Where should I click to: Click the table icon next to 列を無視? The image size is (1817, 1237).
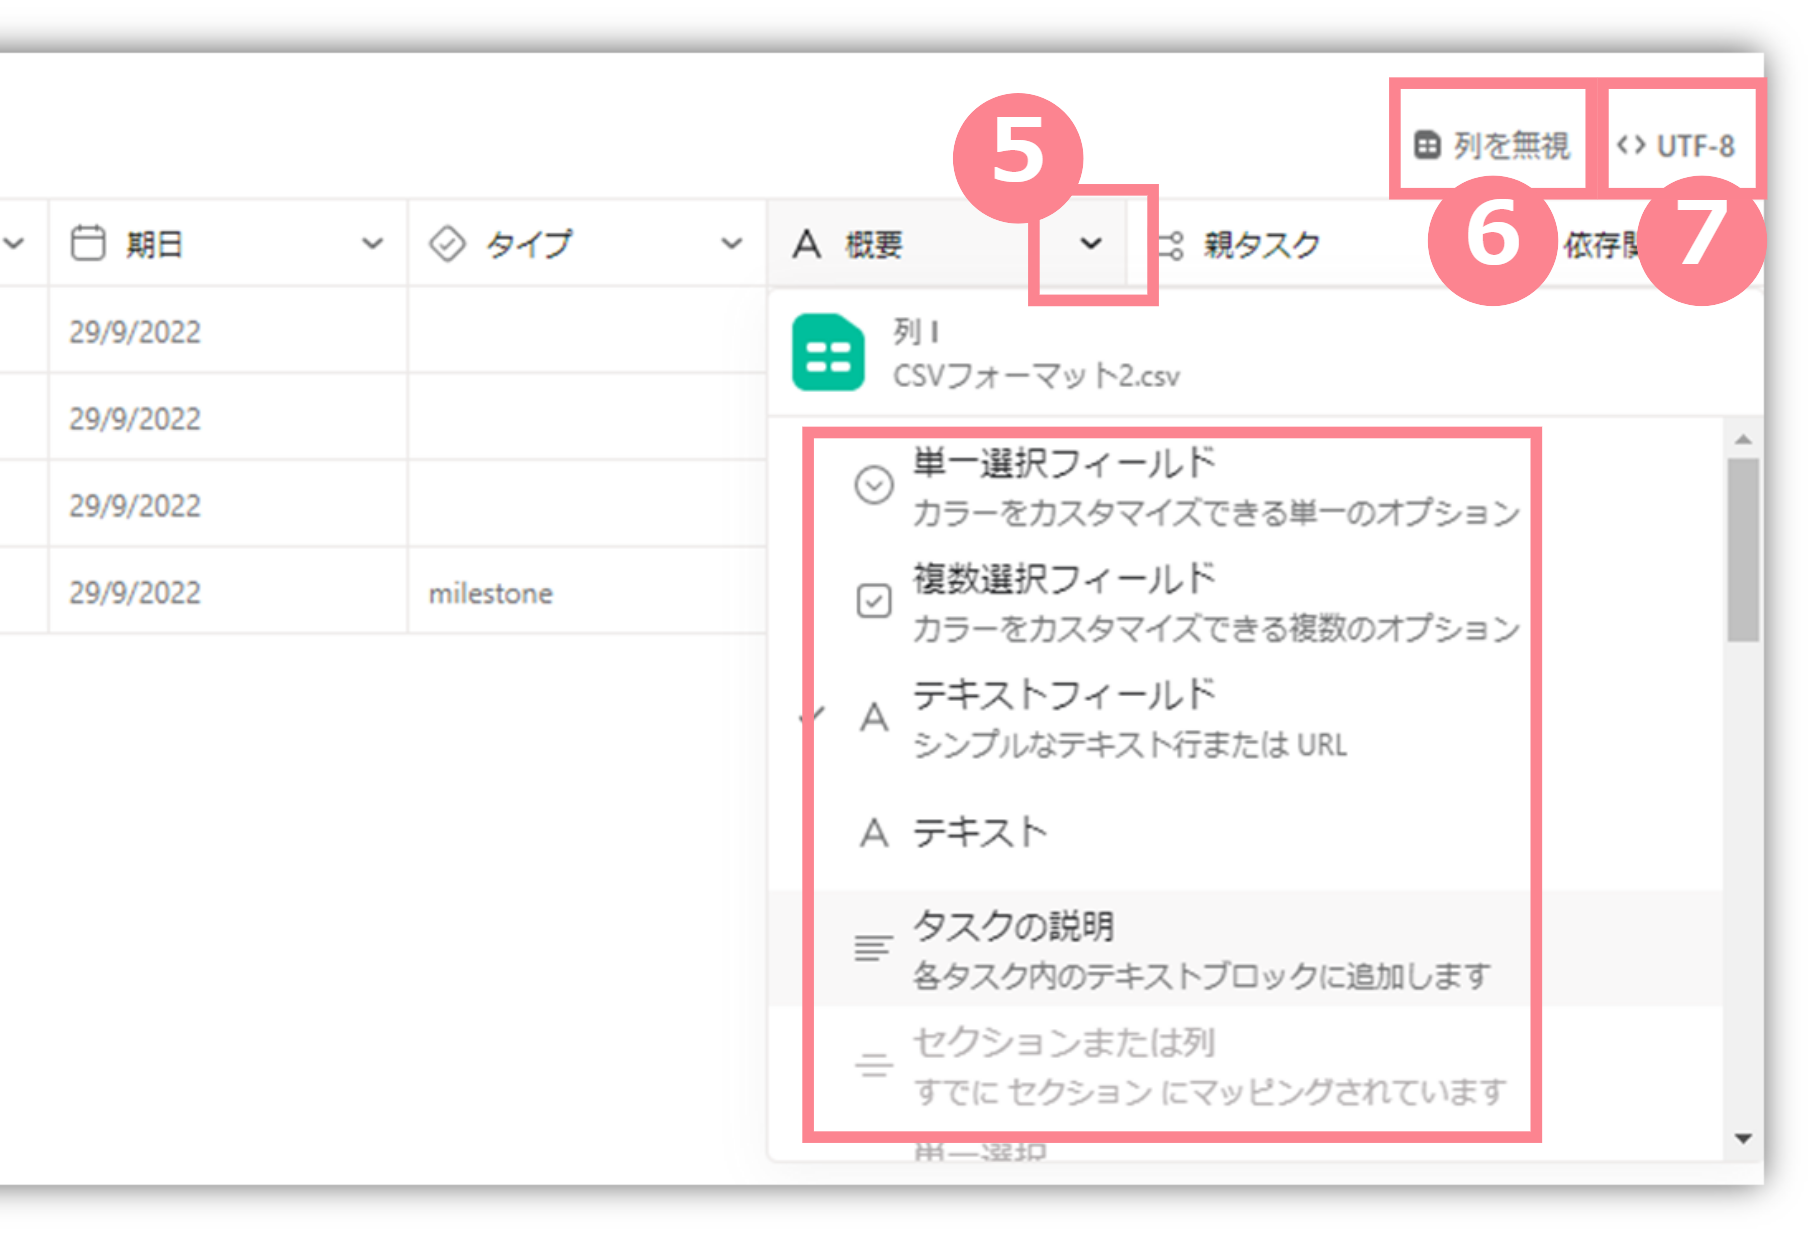(1427, 145)
